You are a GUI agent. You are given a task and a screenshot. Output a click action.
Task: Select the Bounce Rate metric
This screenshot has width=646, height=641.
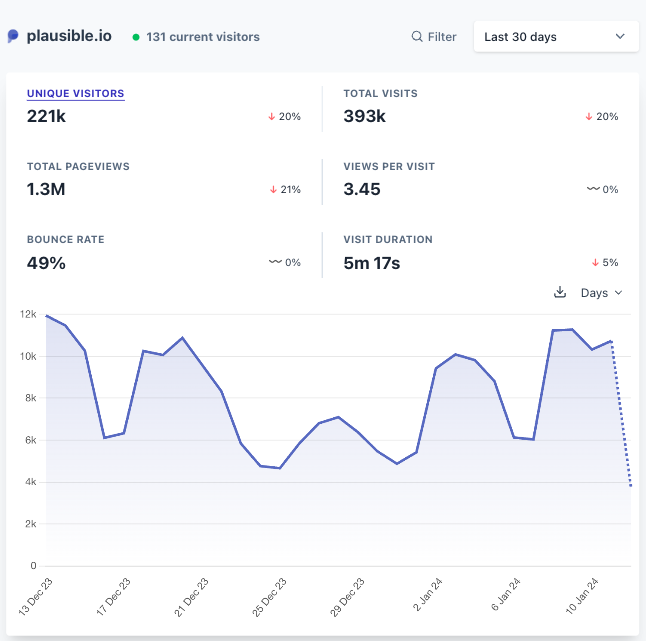pyautogui.click(x=66, y=239)
